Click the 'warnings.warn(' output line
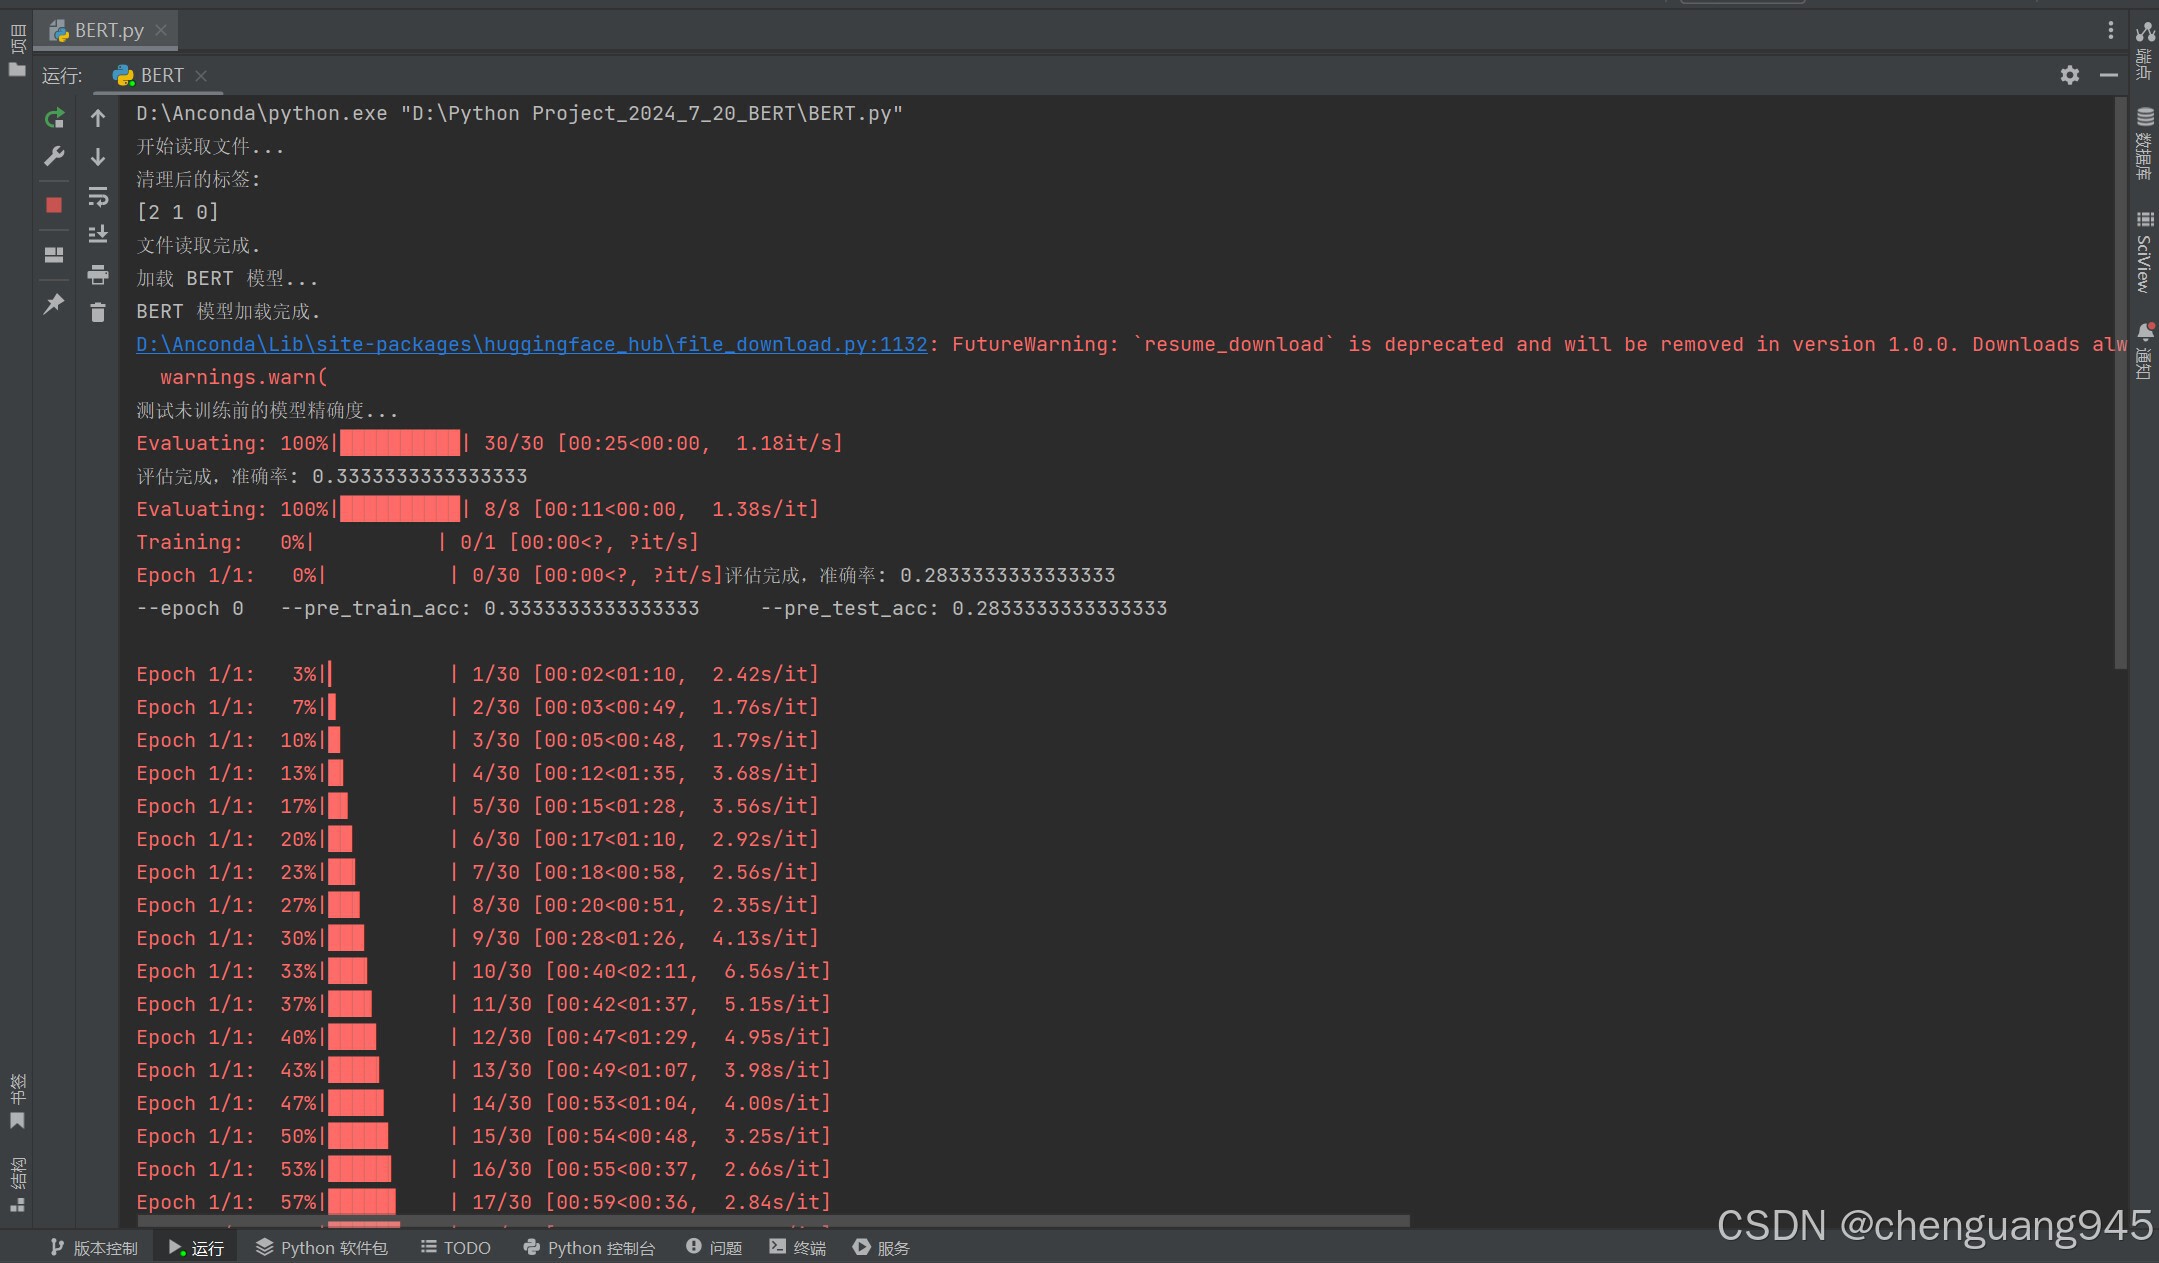 pyautogui.click(x=244, y=377)
